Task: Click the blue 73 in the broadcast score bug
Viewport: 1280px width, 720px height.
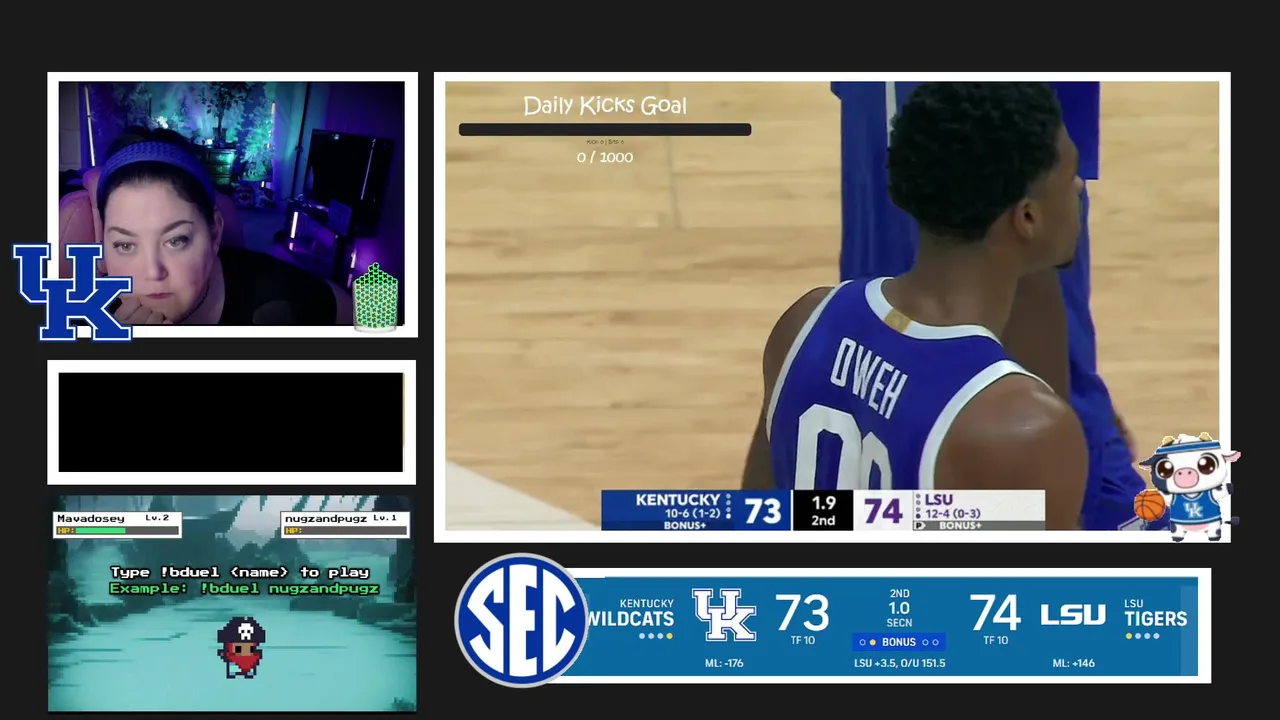Action: [762, 511]
